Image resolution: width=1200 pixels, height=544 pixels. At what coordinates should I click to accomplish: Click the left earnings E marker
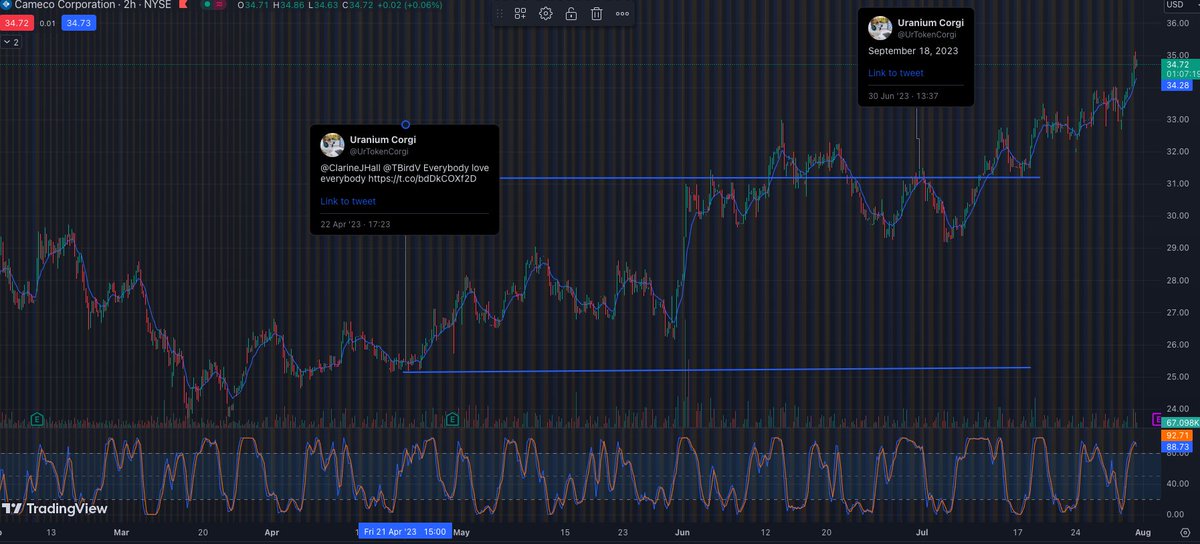(x=37, y=417)
